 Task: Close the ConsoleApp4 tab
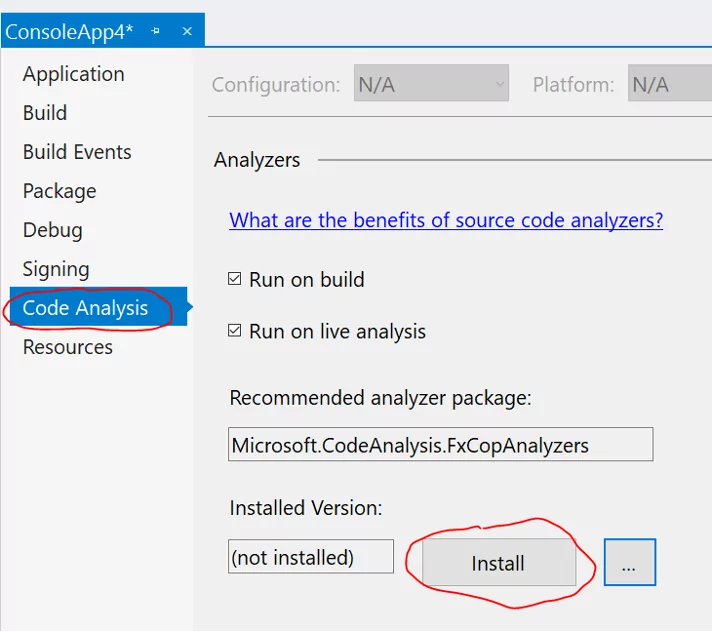point(187,31)
